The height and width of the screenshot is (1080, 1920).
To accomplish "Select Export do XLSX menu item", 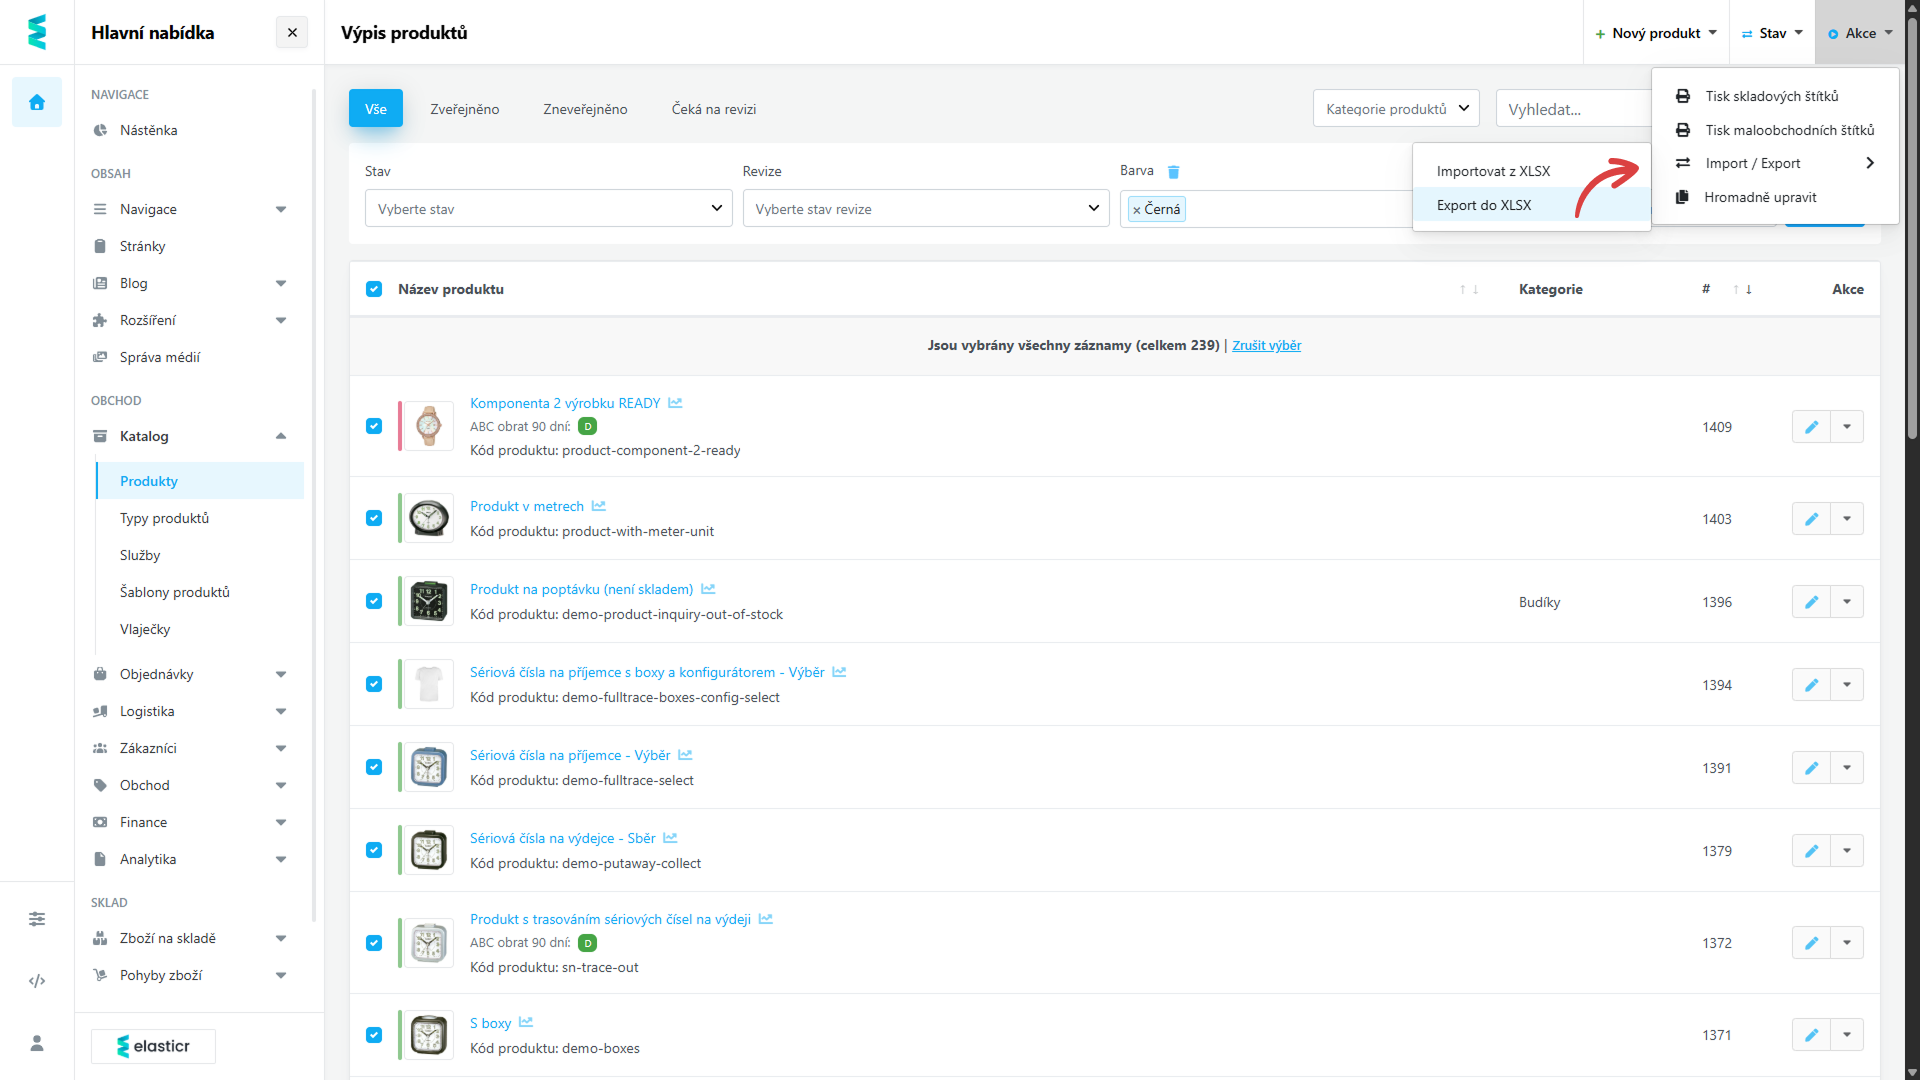I will coord(1484,205).
